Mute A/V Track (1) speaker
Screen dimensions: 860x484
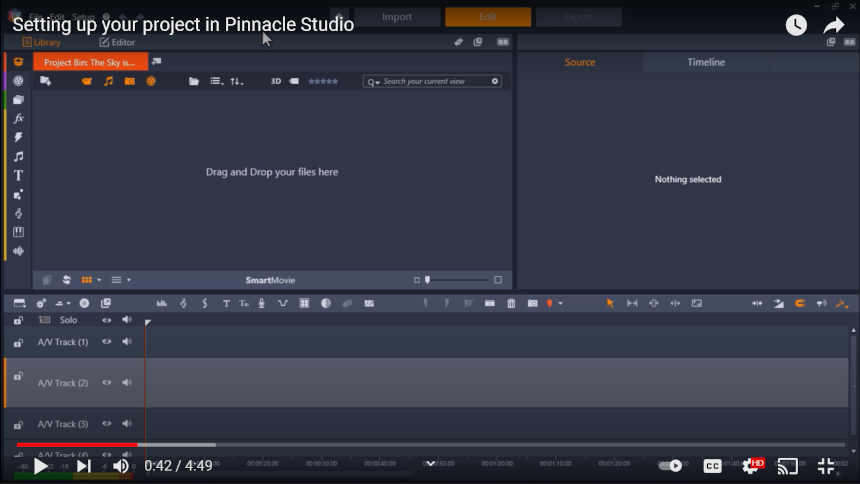pyautogui.click(x=127, y=342)
